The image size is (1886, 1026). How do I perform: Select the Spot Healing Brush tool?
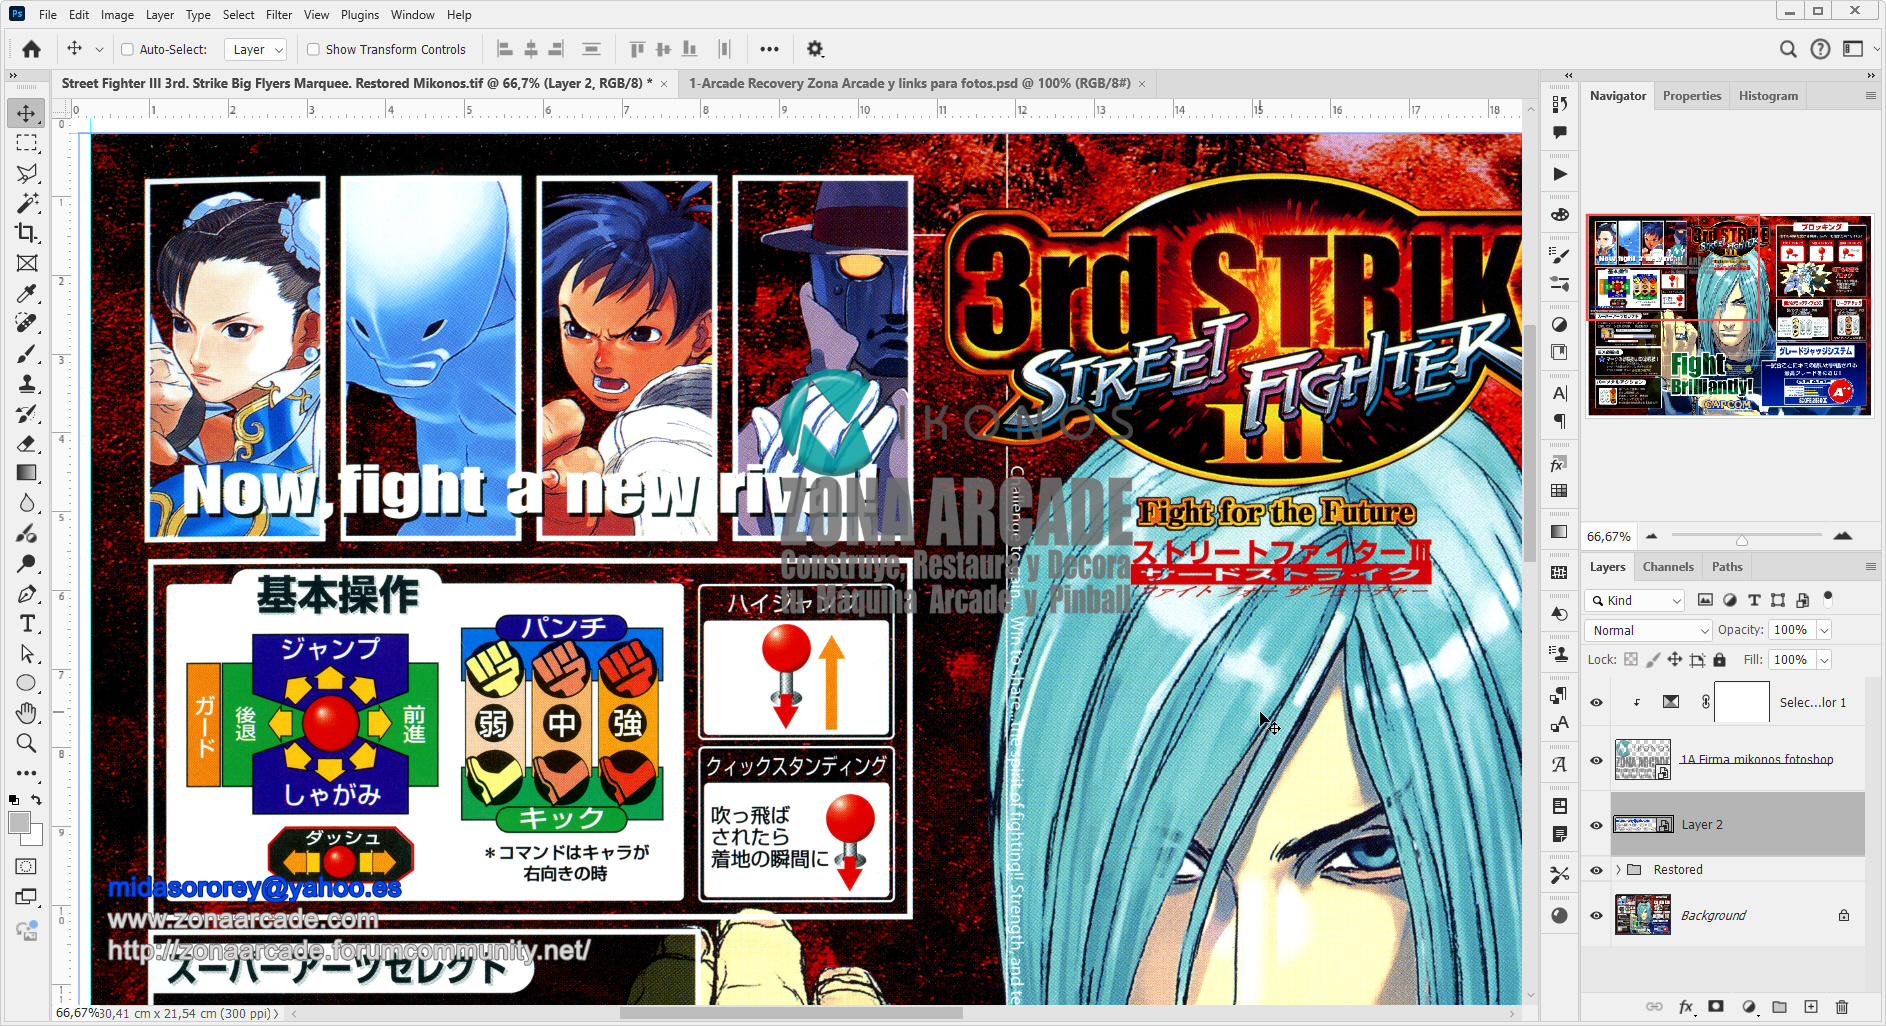click(x=27, y=323)
